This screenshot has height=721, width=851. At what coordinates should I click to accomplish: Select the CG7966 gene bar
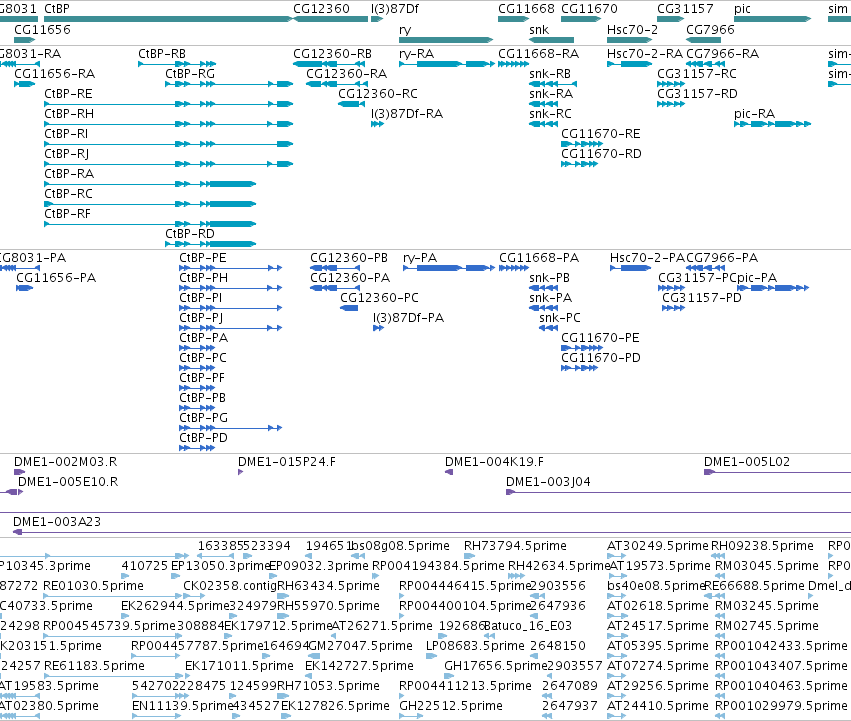tap(703, 40)
